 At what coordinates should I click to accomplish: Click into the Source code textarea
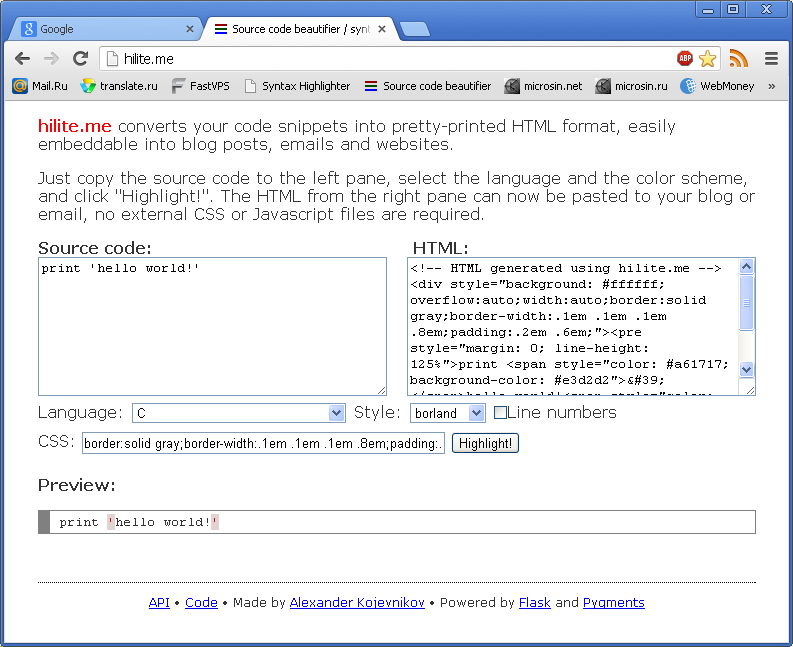pos(212,326)
